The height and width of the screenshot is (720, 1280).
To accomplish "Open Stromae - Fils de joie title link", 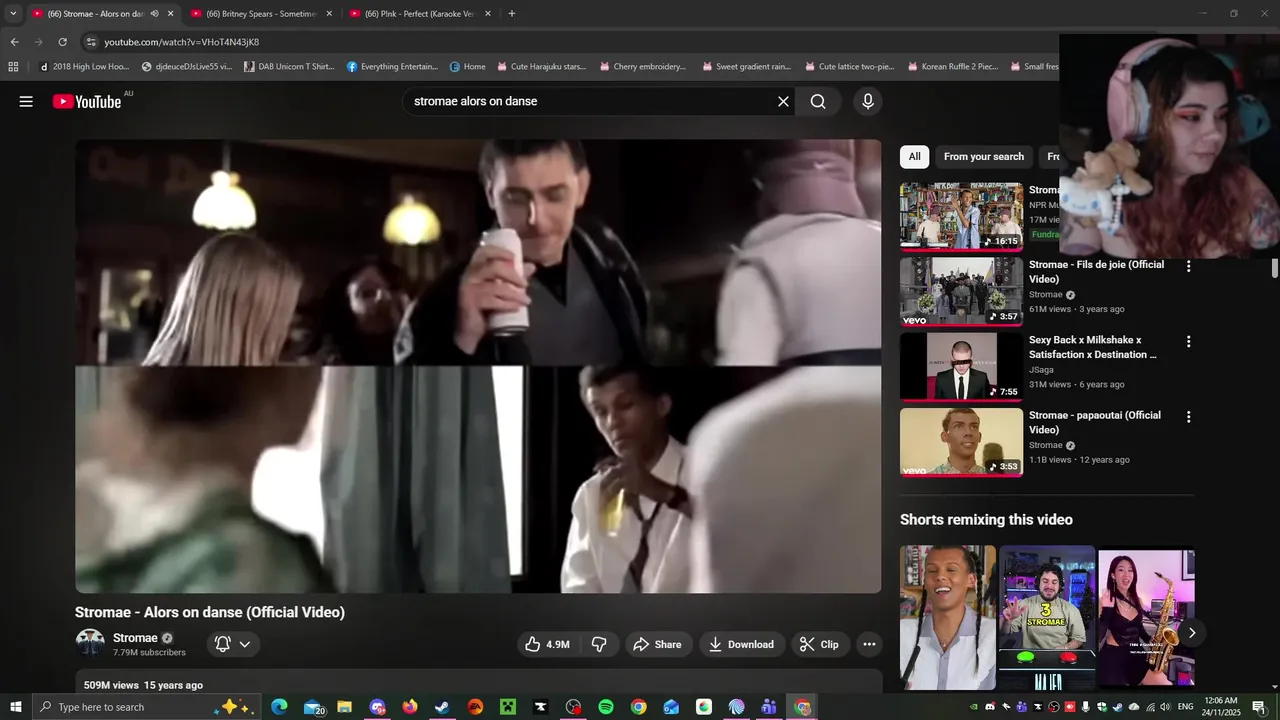I will coord(1096,272).
